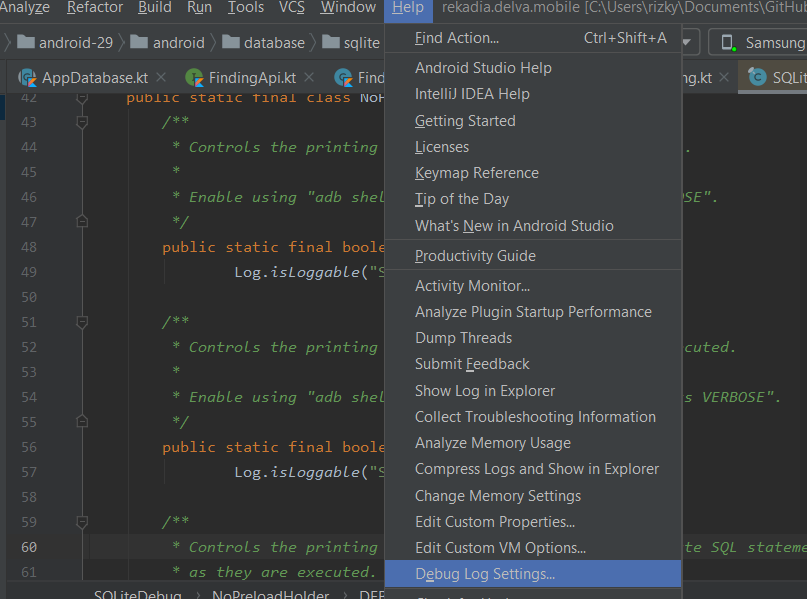This screenshot has width=807, height=599.
Task: Switch to the FindingApi.kt tab
Action: (252, 78)
